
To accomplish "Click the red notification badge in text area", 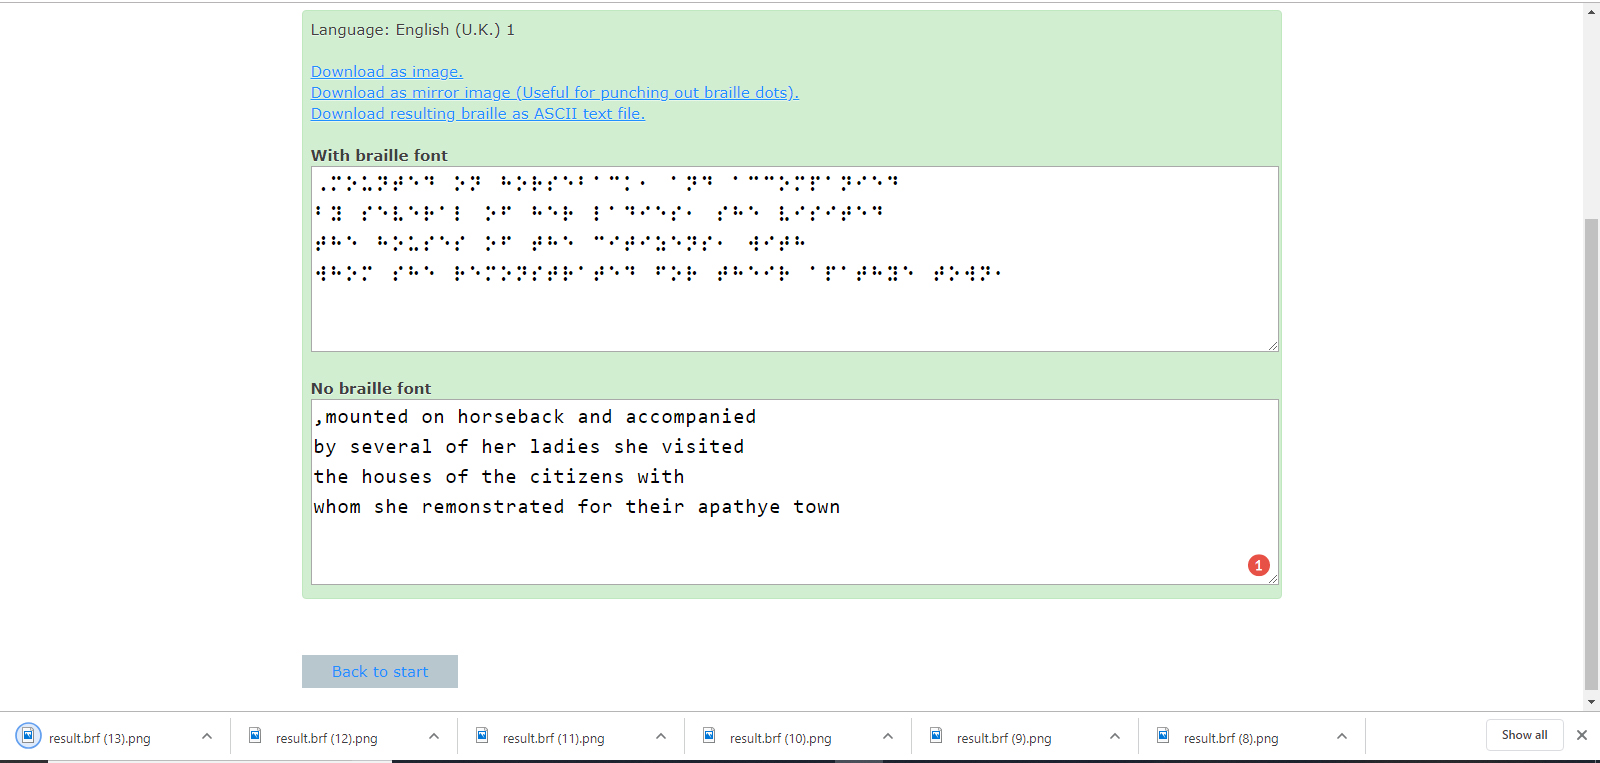I will (x=1258, y=566).
